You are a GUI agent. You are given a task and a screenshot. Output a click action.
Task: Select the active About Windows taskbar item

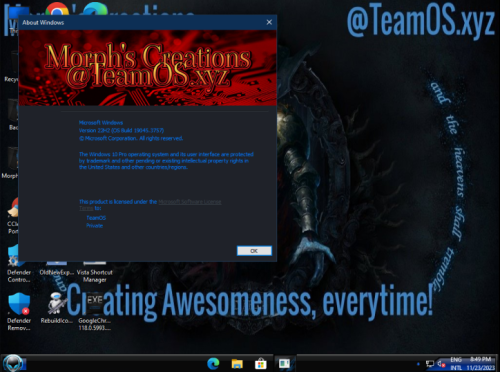tap(284, 363)
